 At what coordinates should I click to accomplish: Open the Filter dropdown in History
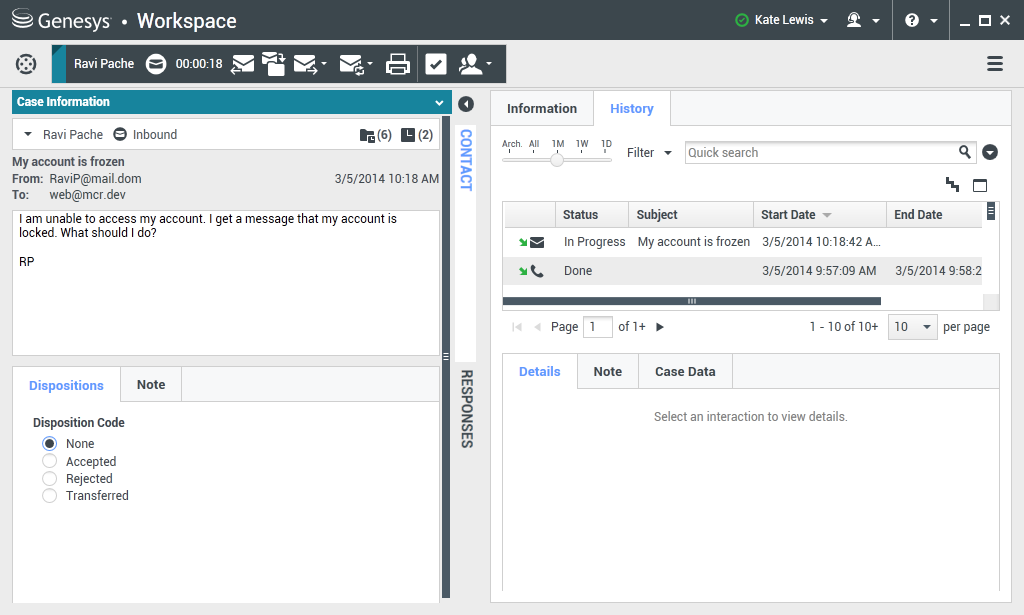649,153
